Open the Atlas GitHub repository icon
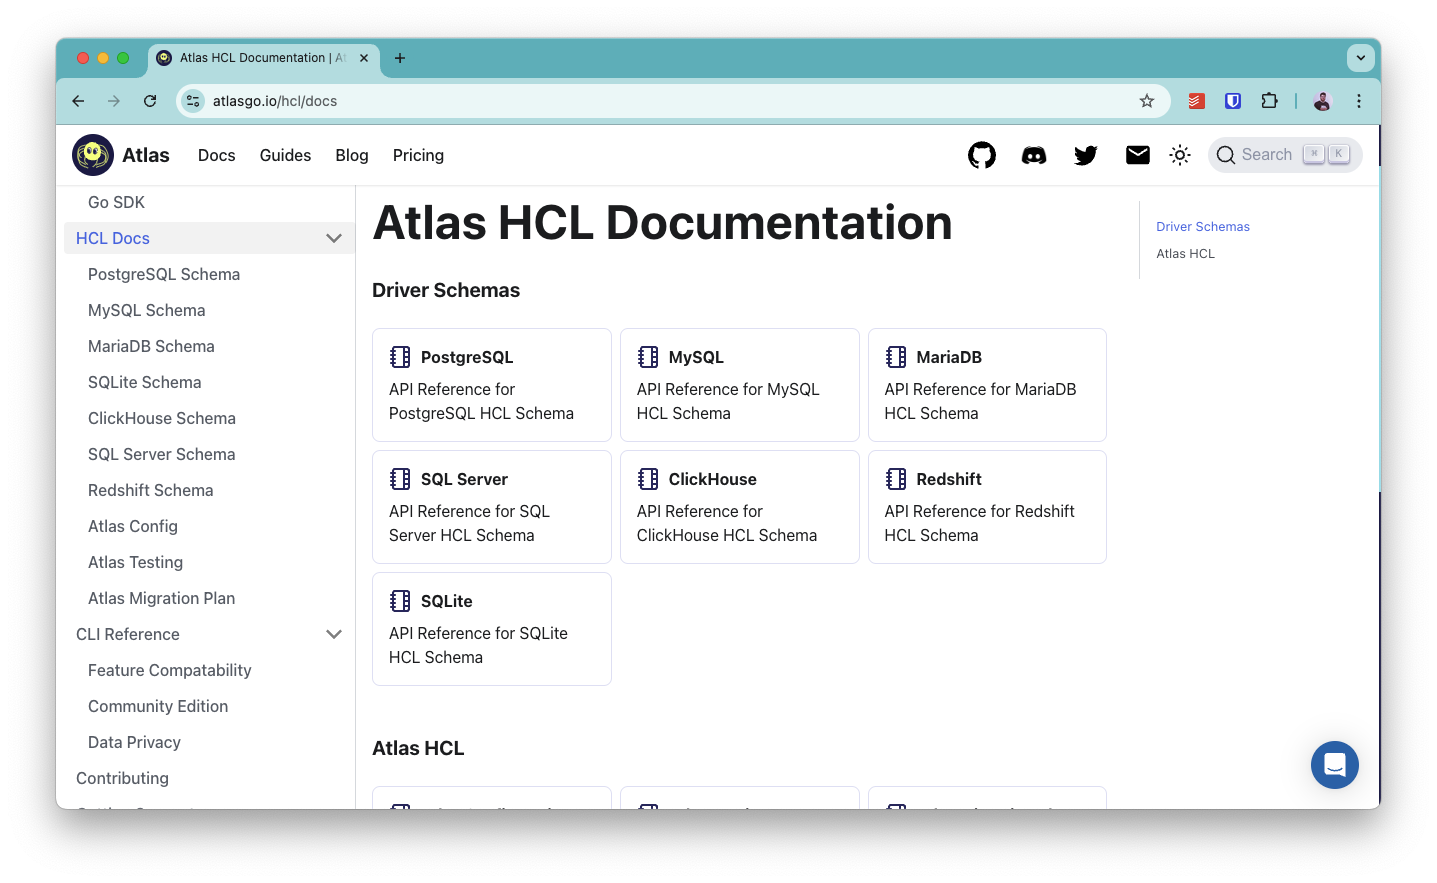 981,155
